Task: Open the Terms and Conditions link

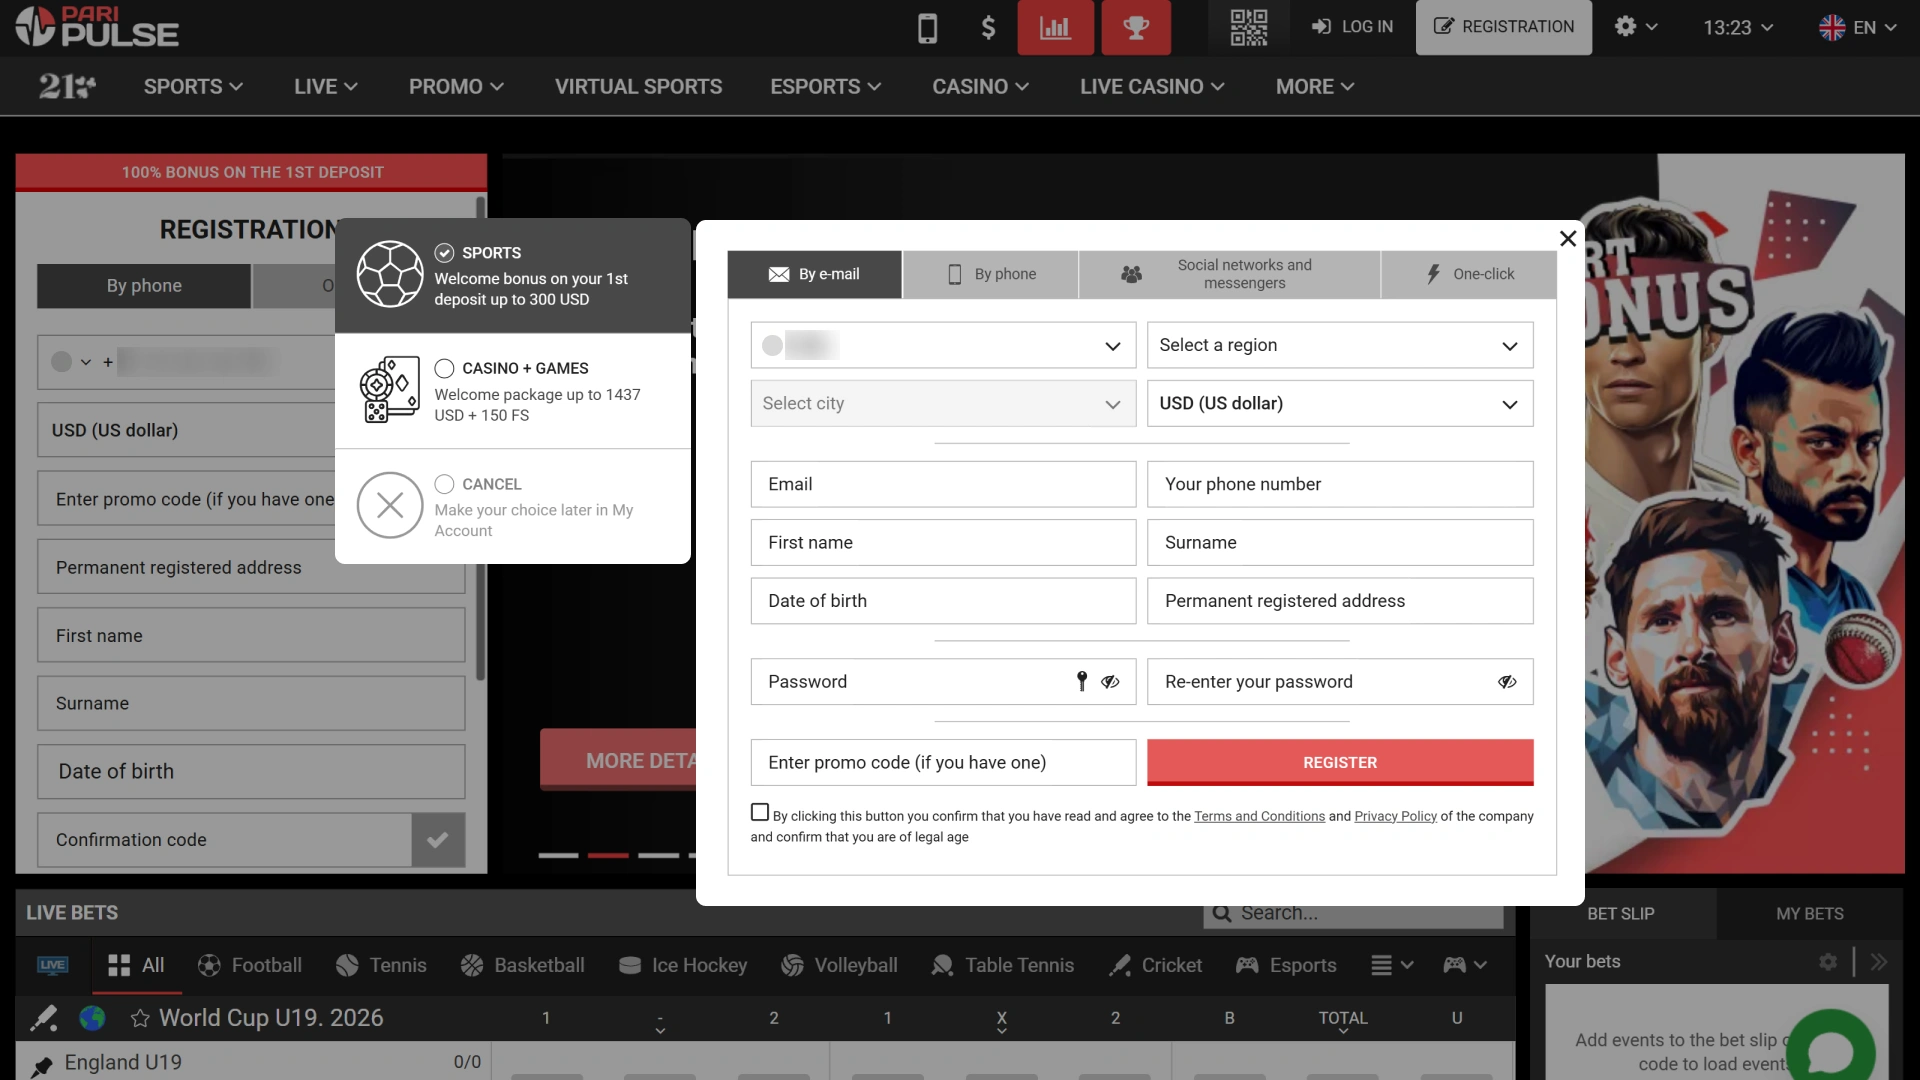Action: (1258, 816)
